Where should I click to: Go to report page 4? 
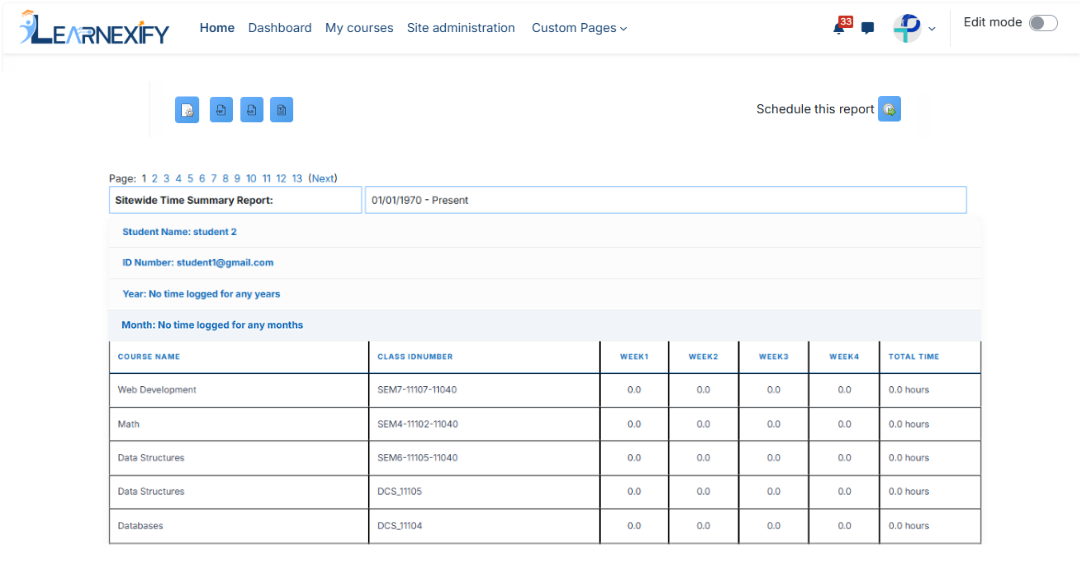[x=178, y=178]
